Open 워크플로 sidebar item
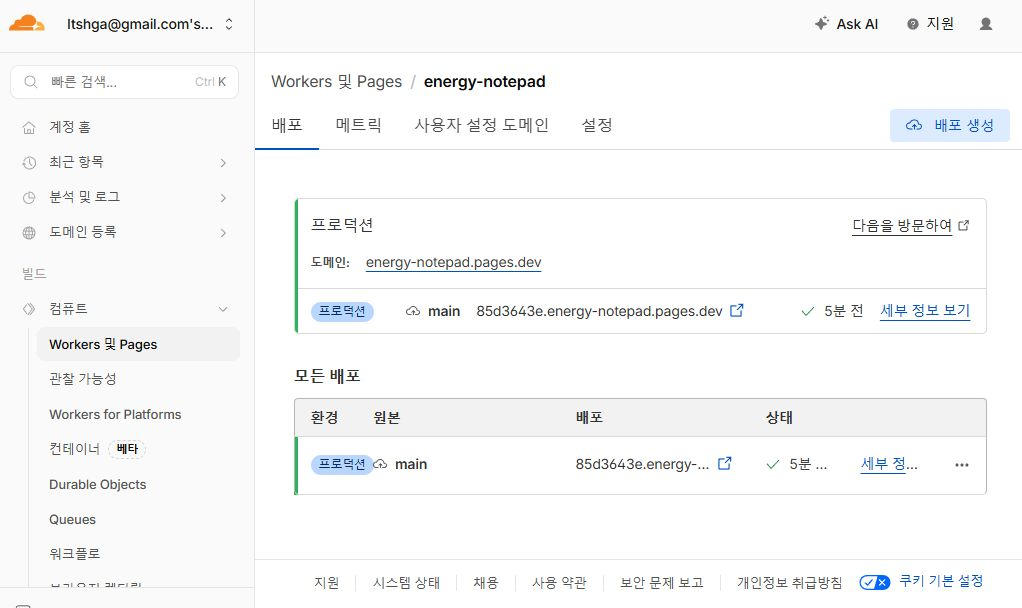The width and height of the screenshot is (1022, 608). [x=74, y=554]
